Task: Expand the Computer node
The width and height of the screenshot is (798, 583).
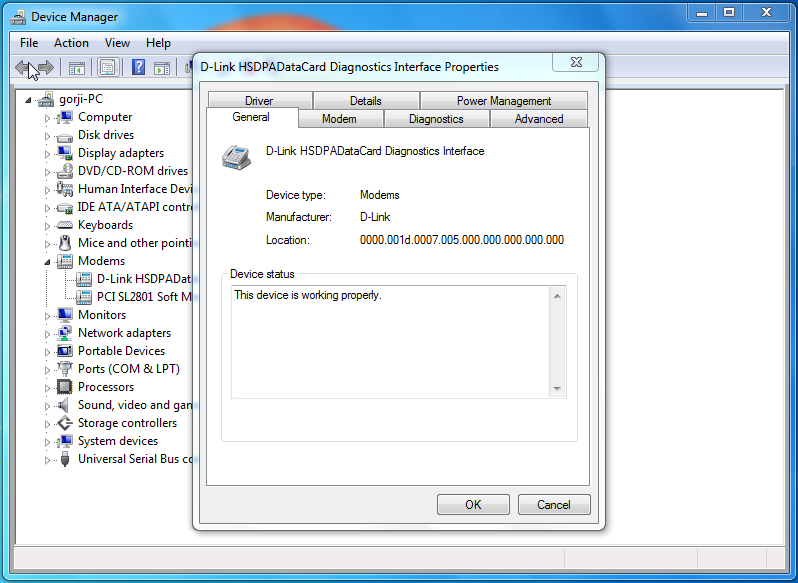Action: [x=47, y=119]
